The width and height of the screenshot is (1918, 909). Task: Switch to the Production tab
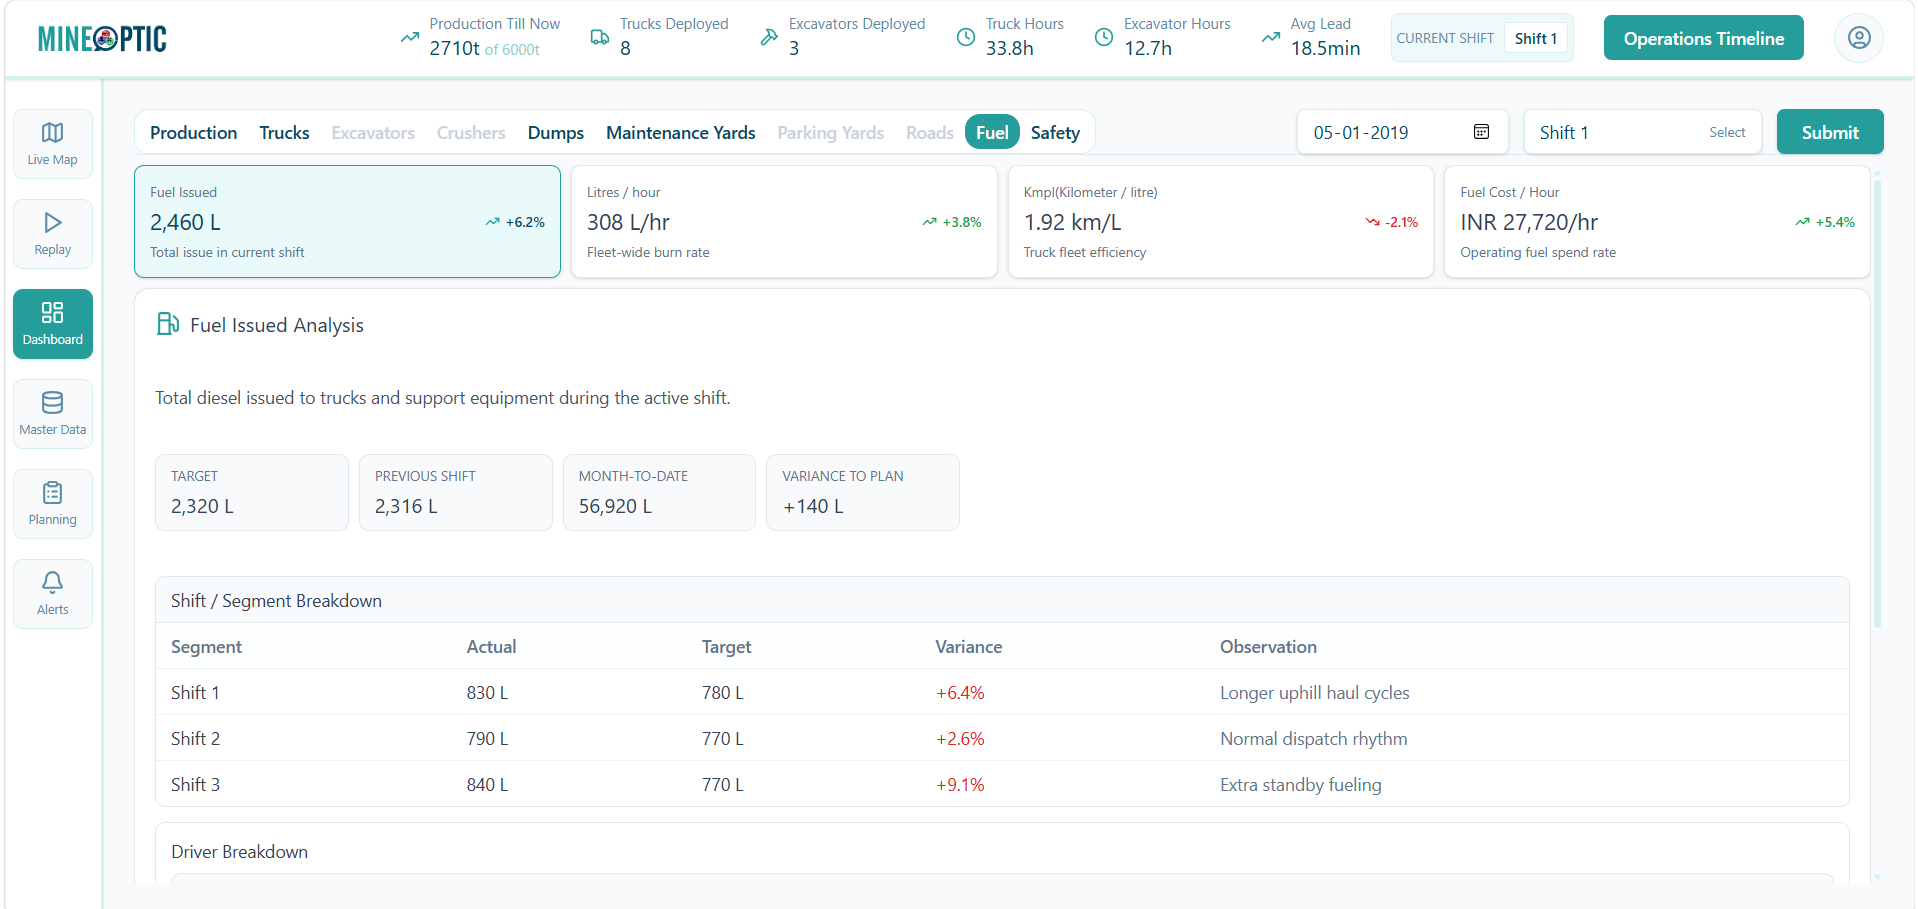(x=193, y=131)
